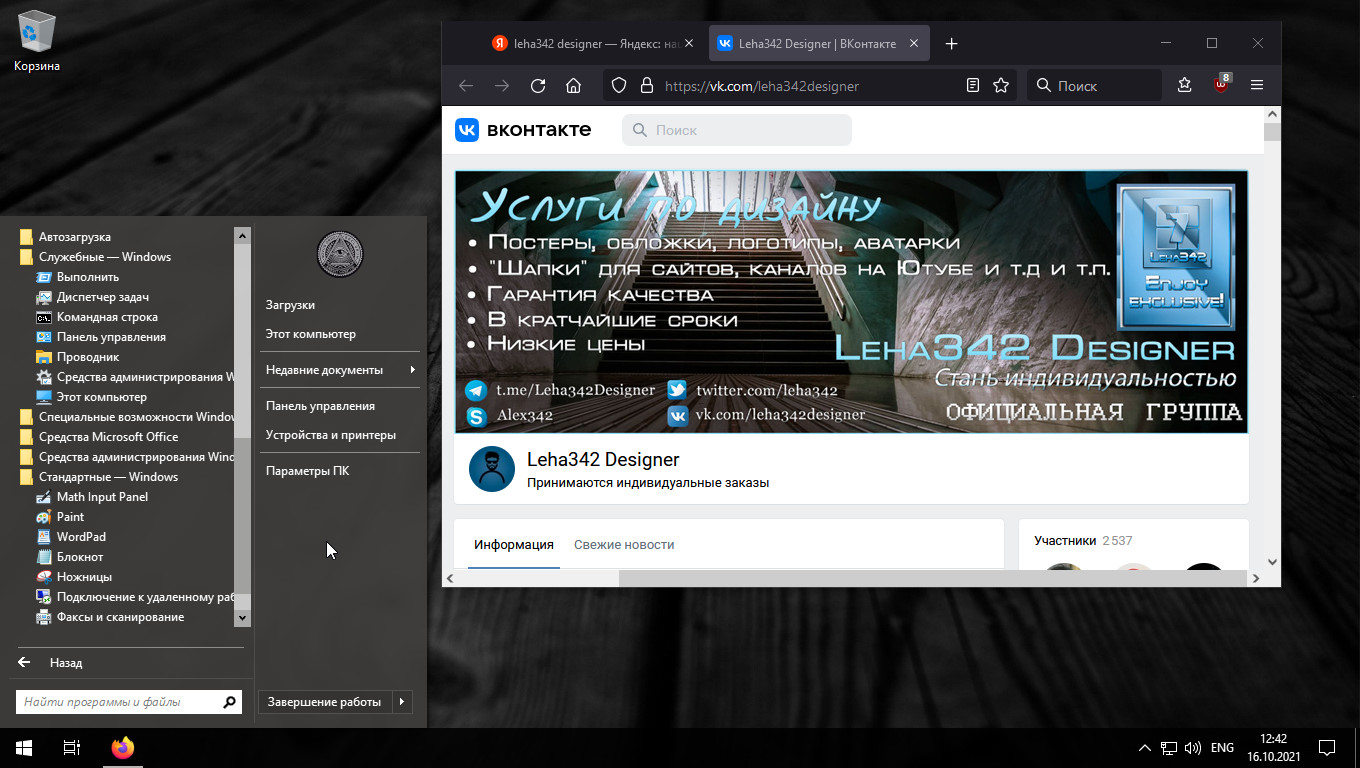1360x768 pixels.
Task: Open Task View on the taskbar
Action: (72, 747)
